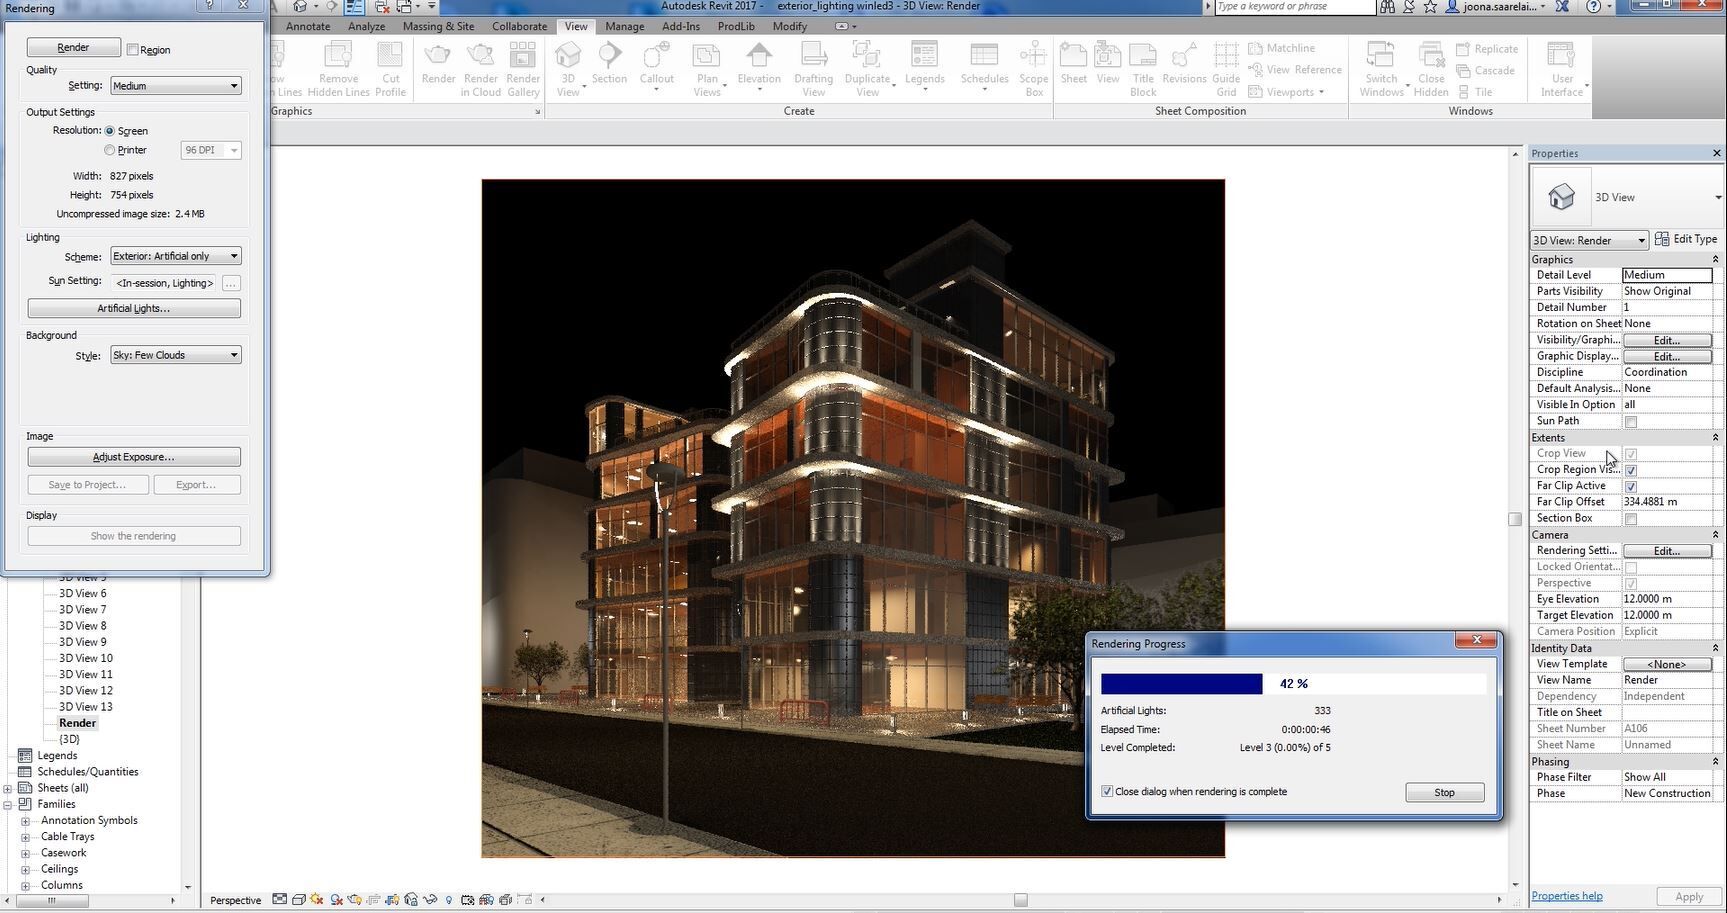Select the Render tool in the ribbon
Image resolution: width=1727 pixels, height=913 pixels.
(x=437, y=65)
